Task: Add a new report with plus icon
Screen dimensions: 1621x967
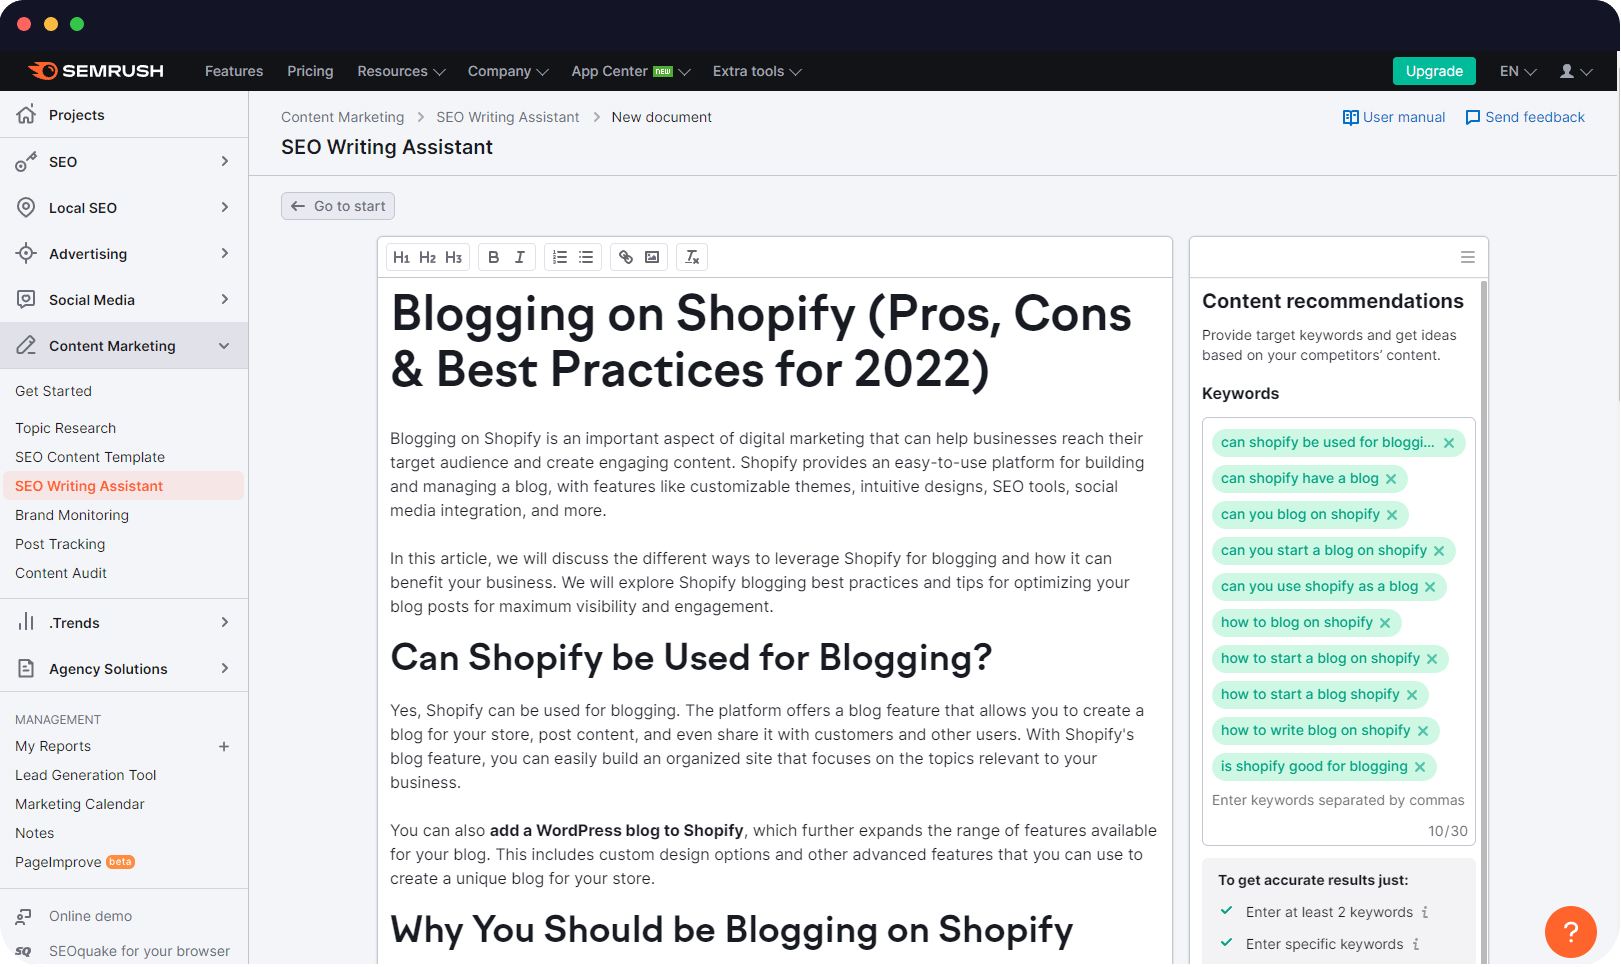Action: point(224,746)
